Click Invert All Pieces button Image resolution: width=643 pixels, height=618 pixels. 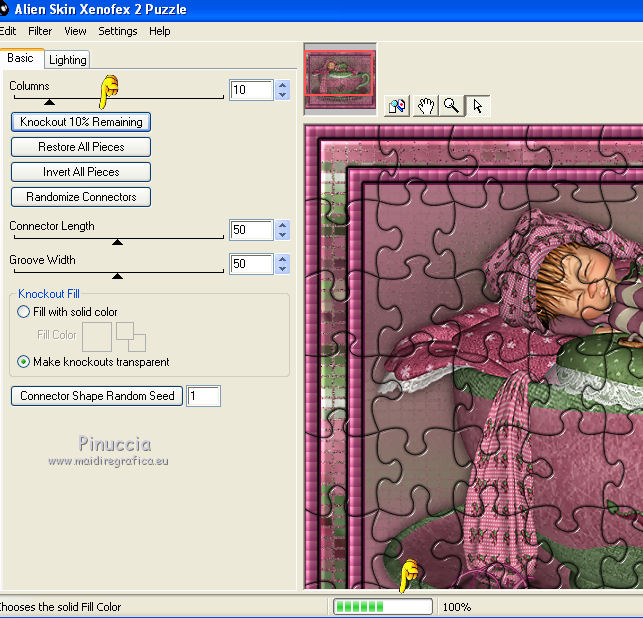[x=81, y=172]
